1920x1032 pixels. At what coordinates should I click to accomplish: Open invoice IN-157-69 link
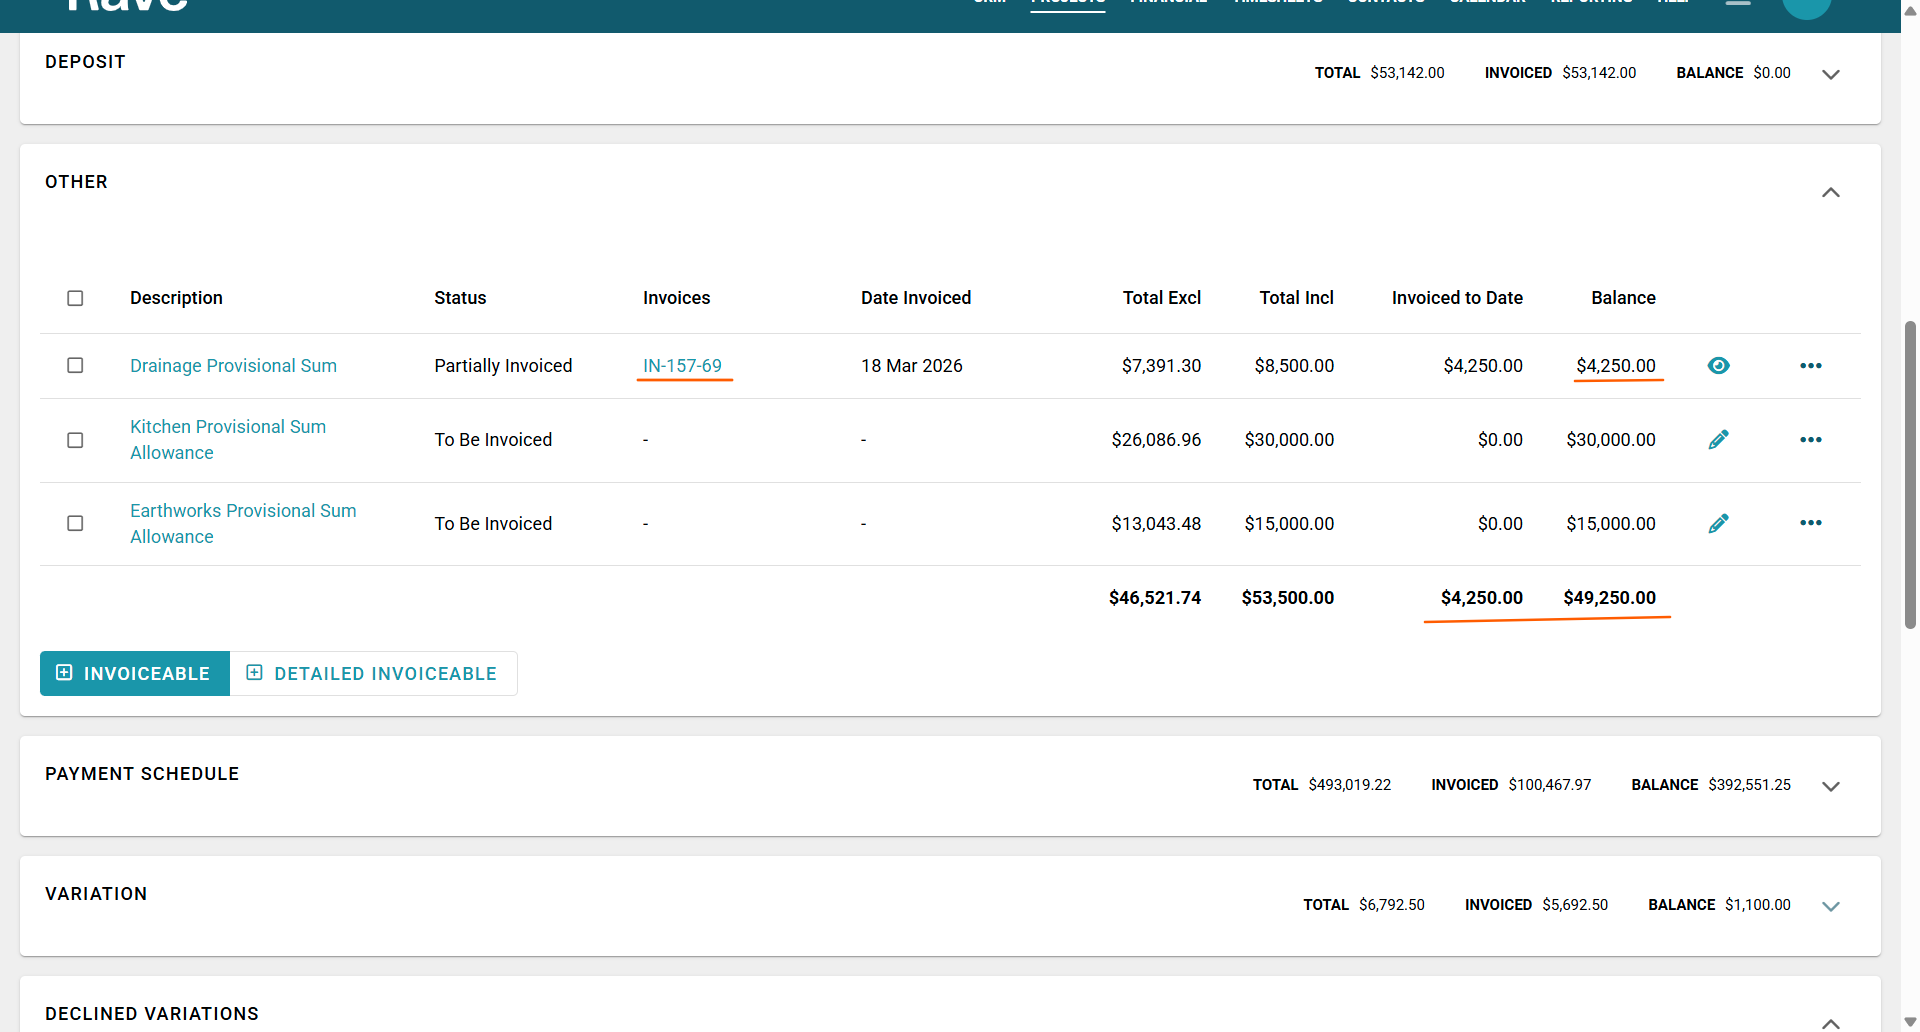(x=682, y=366)
